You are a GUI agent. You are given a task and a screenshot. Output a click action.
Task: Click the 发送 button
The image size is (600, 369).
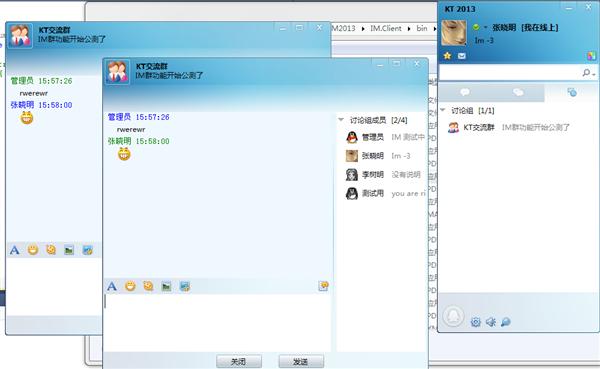pyautogui.click(x=301, y=361)
